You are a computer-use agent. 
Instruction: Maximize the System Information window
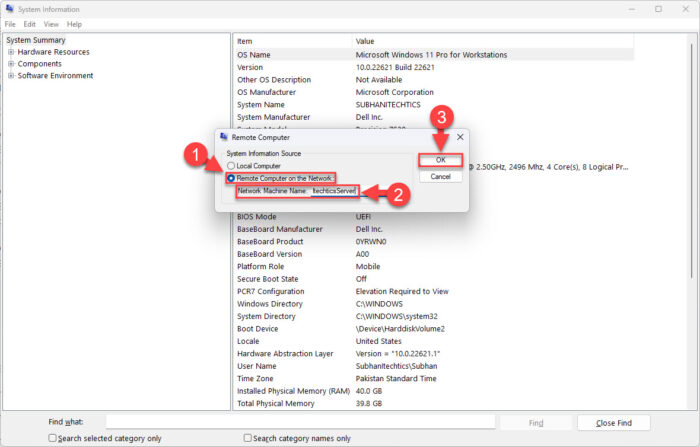pos(658,9)
